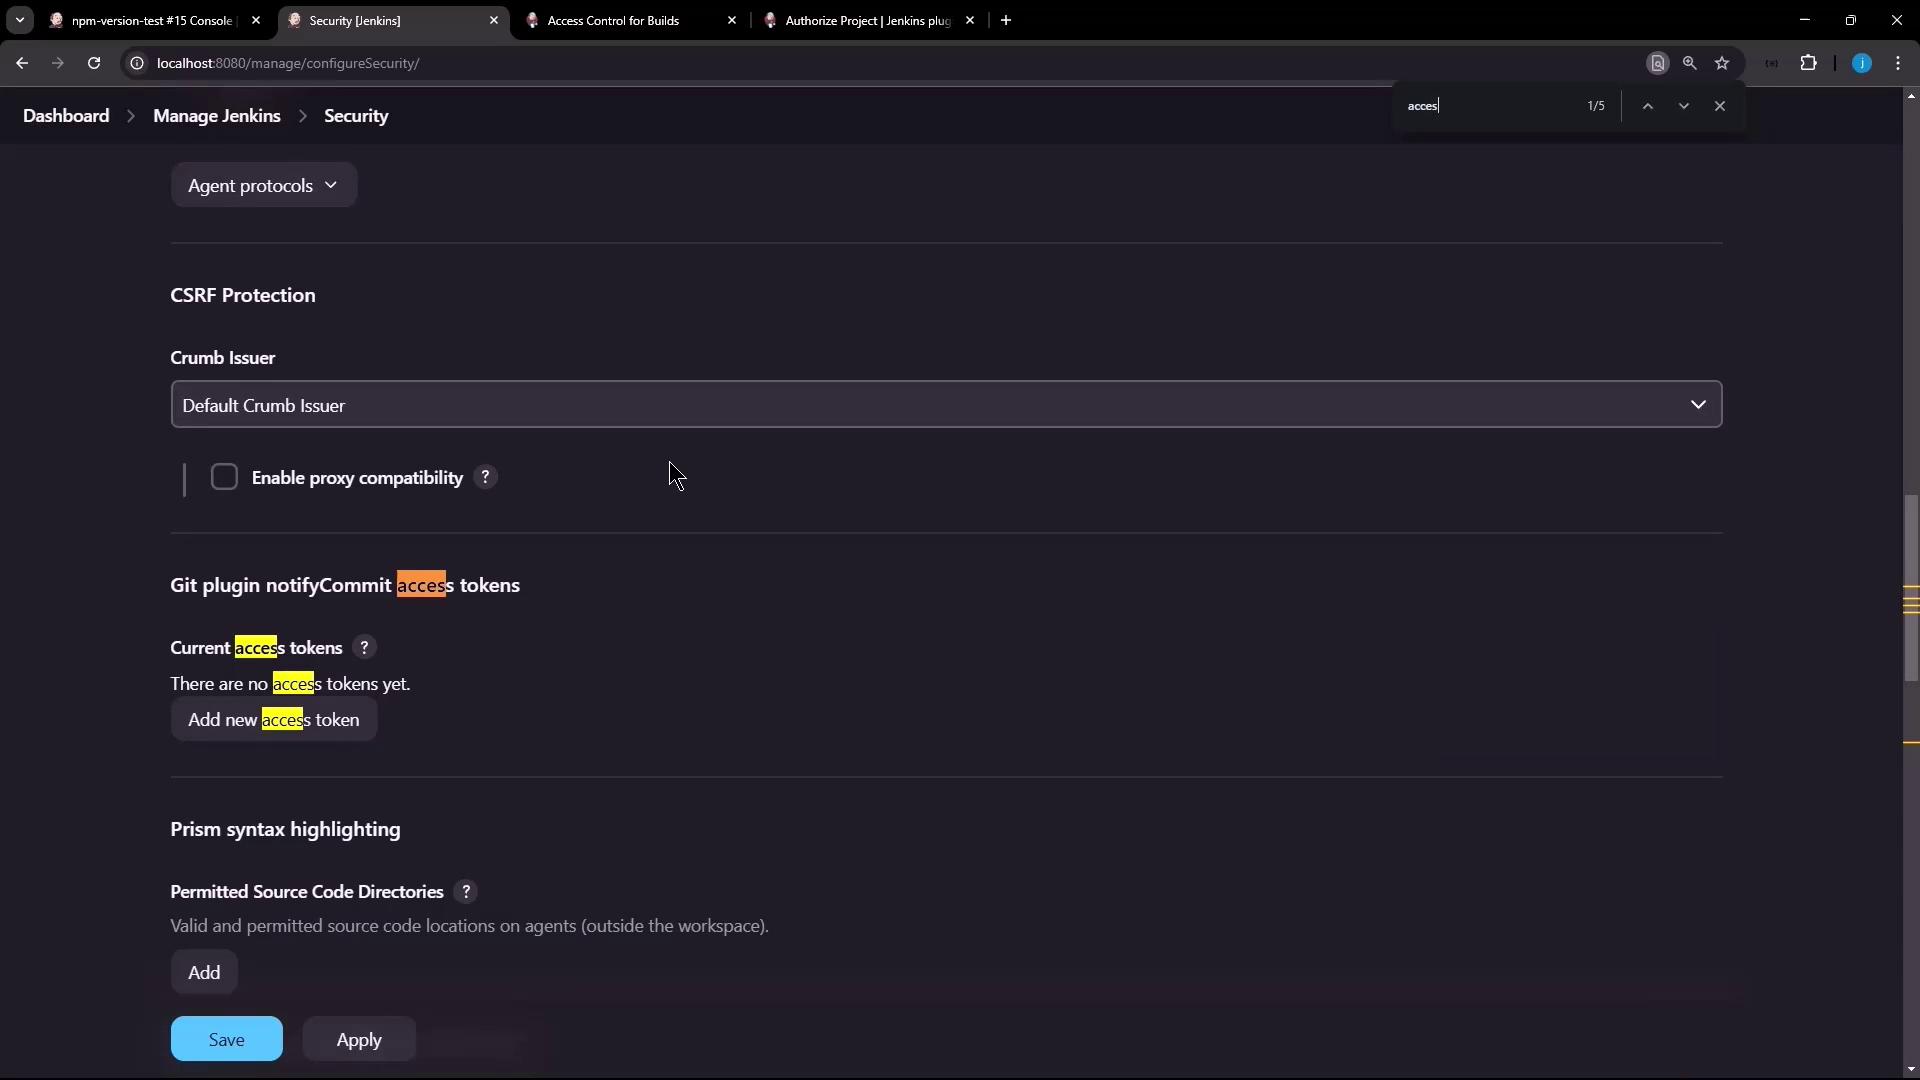Click the blue Save button
This screenshot has height=1080, width=1920.
point(226,1039)
